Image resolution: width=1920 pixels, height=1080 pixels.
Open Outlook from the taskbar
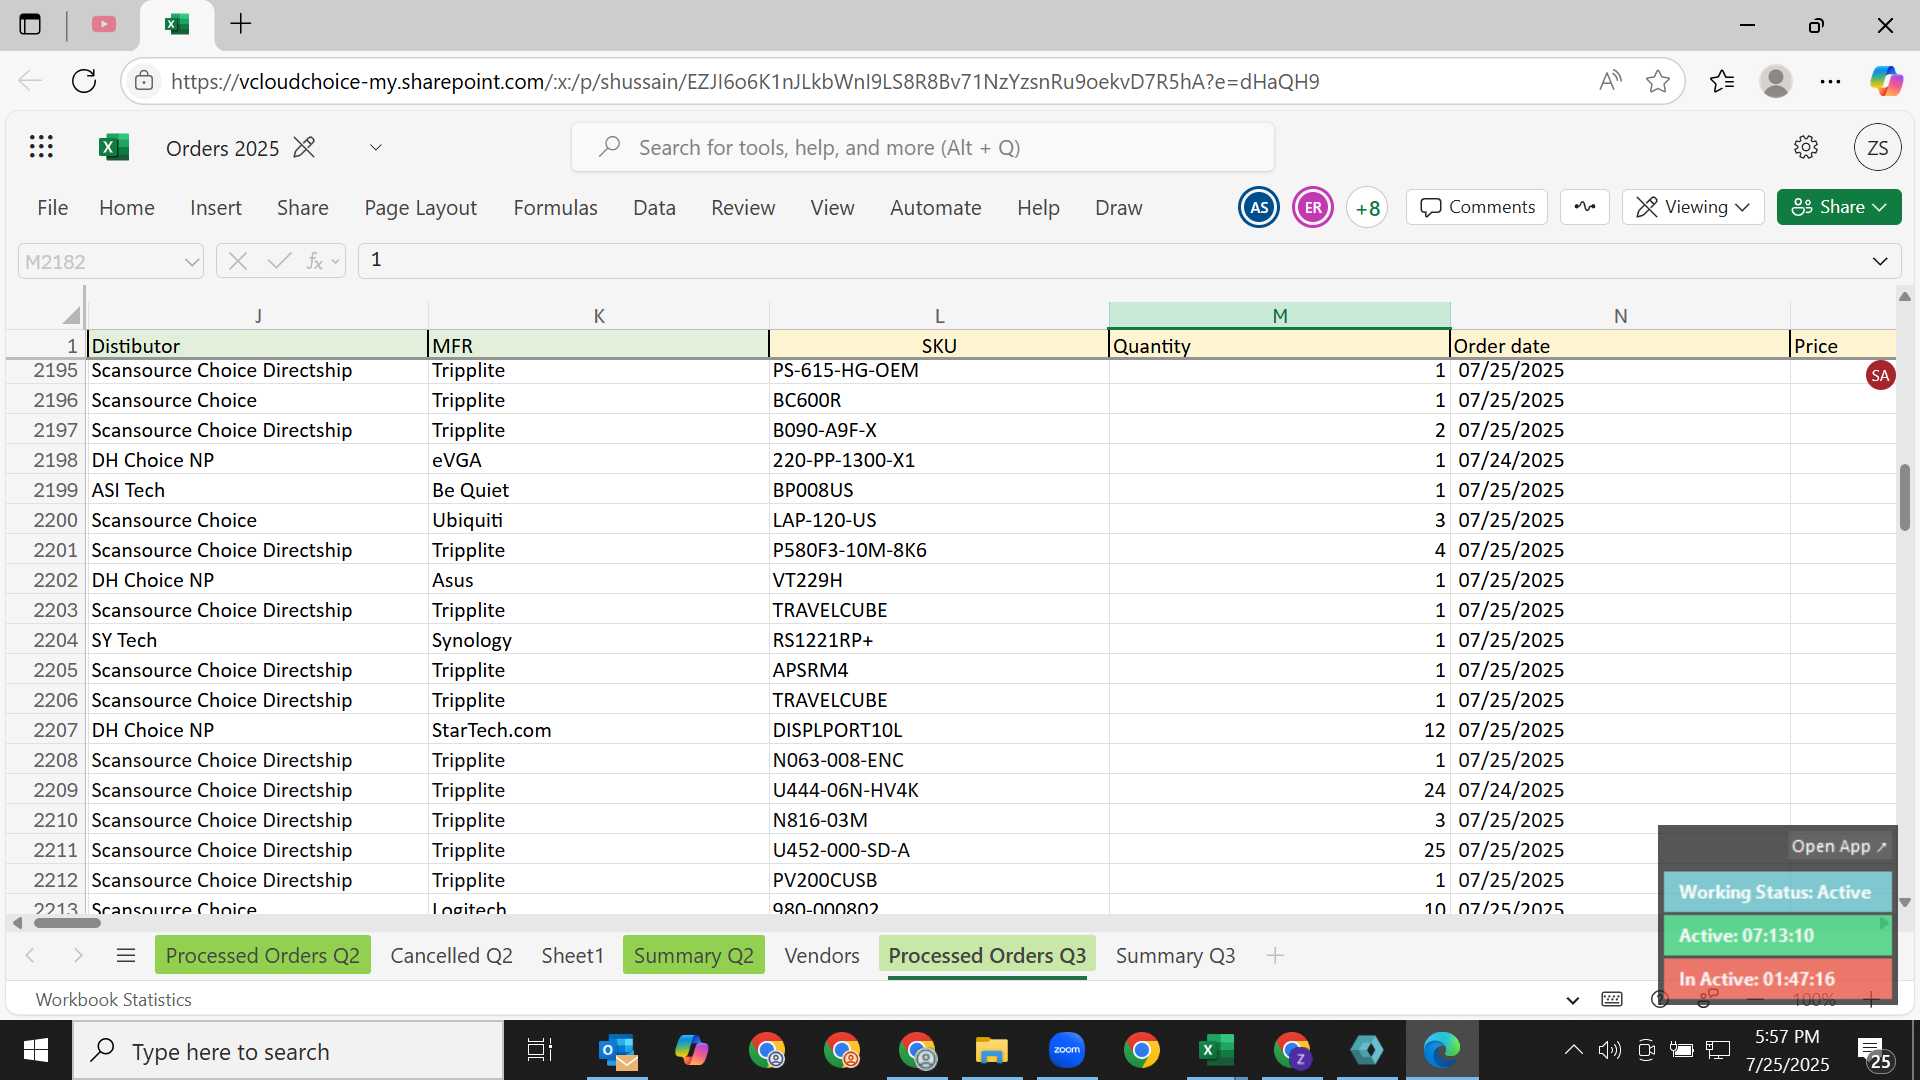[x=617, y=1050]
